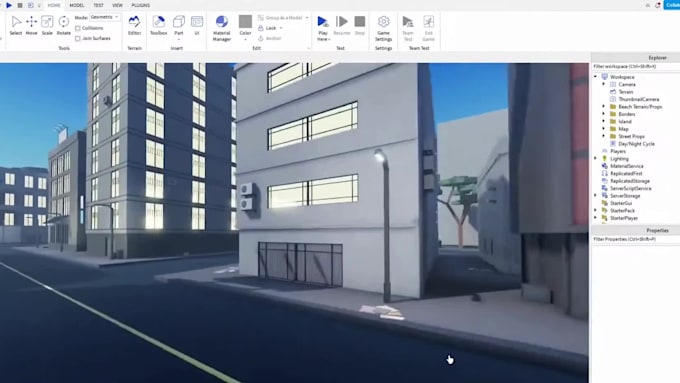
Task: Open the Color dropdown arrow
Action: 245,39
